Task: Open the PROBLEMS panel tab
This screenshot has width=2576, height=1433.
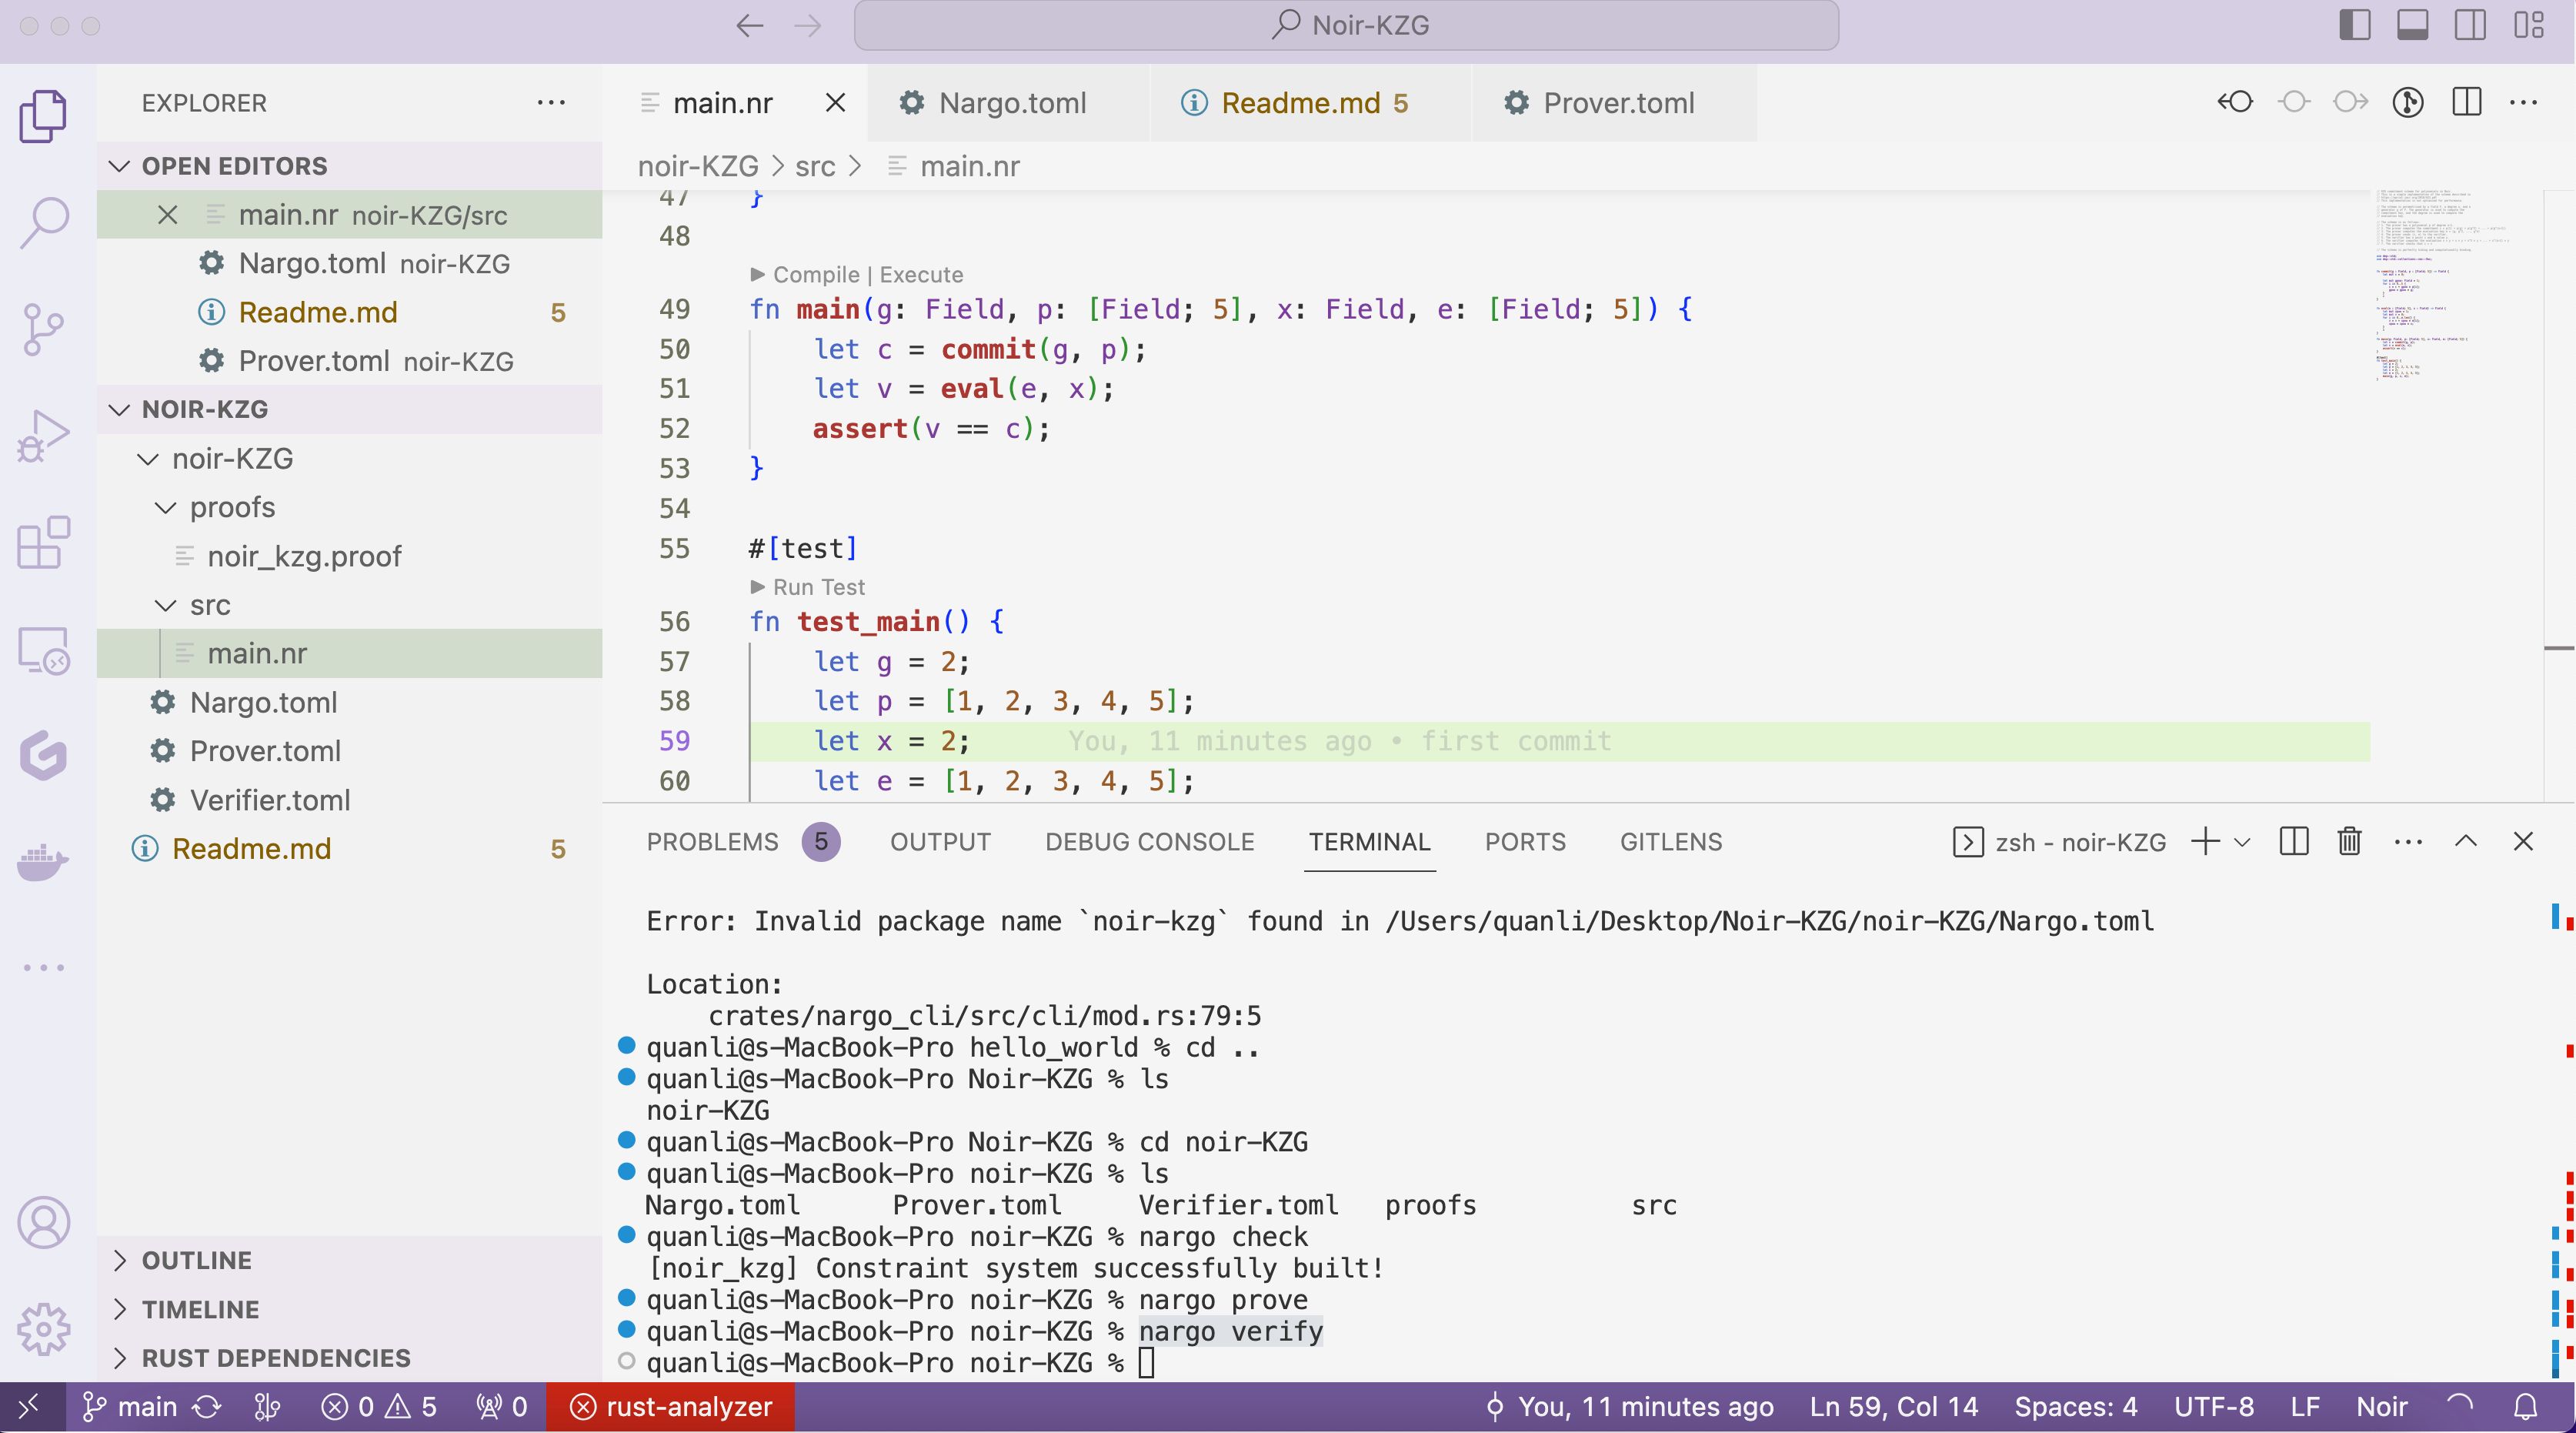Action: coord(742,842)
